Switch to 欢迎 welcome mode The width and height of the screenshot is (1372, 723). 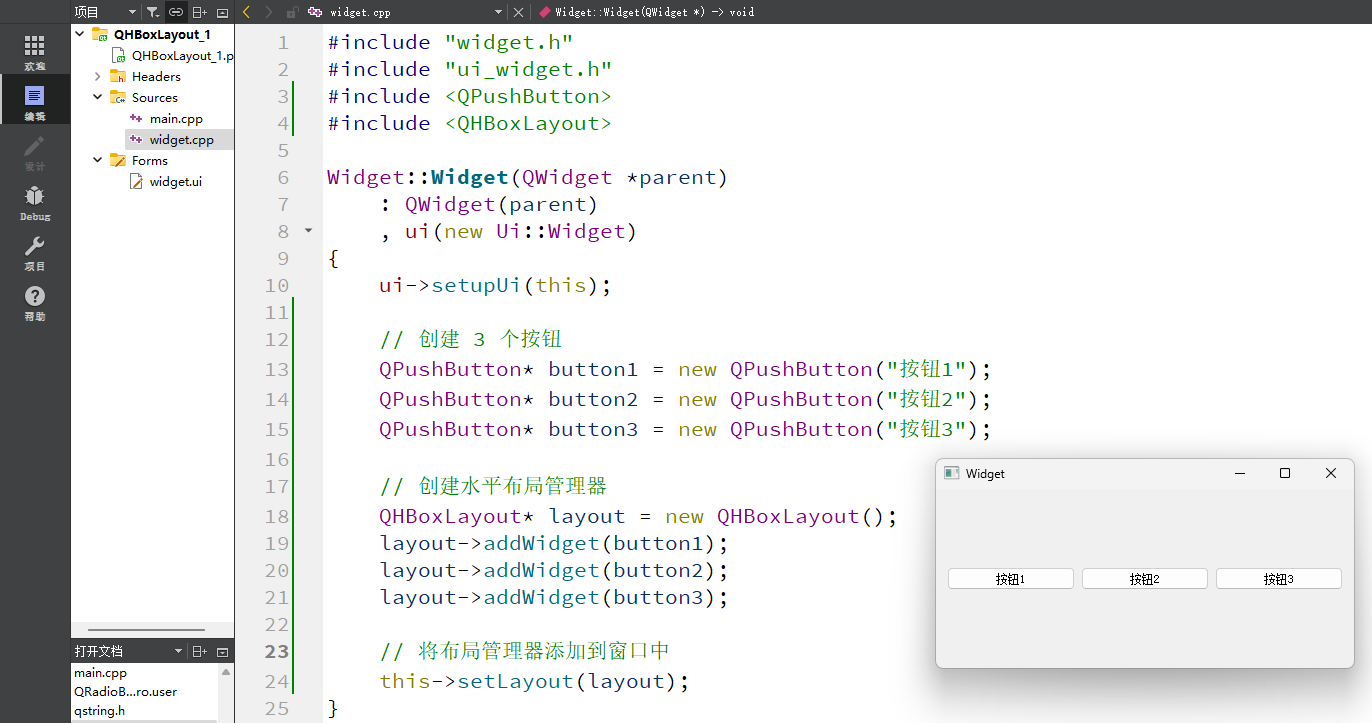tap(34, 48)
